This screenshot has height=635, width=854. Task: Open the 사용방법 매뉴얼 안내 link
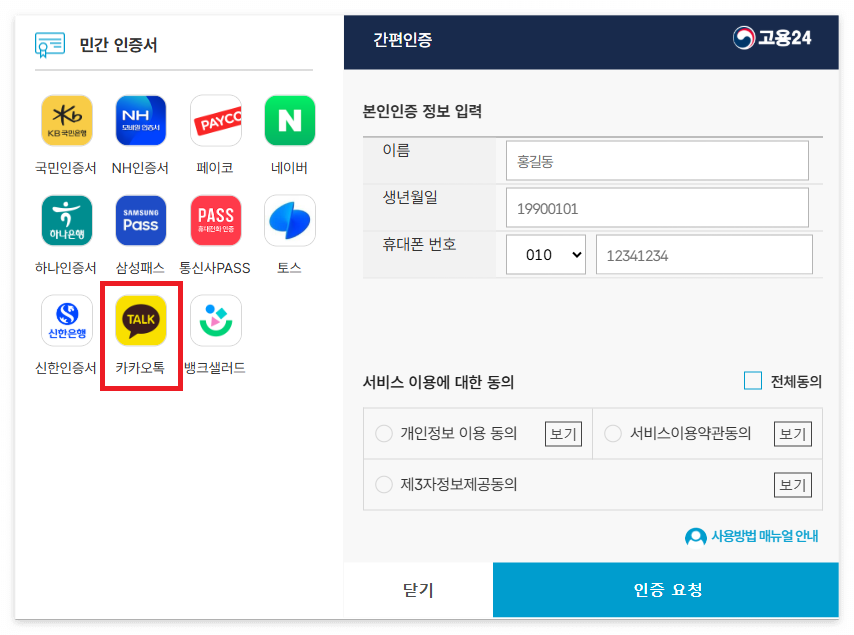(764, 536)
